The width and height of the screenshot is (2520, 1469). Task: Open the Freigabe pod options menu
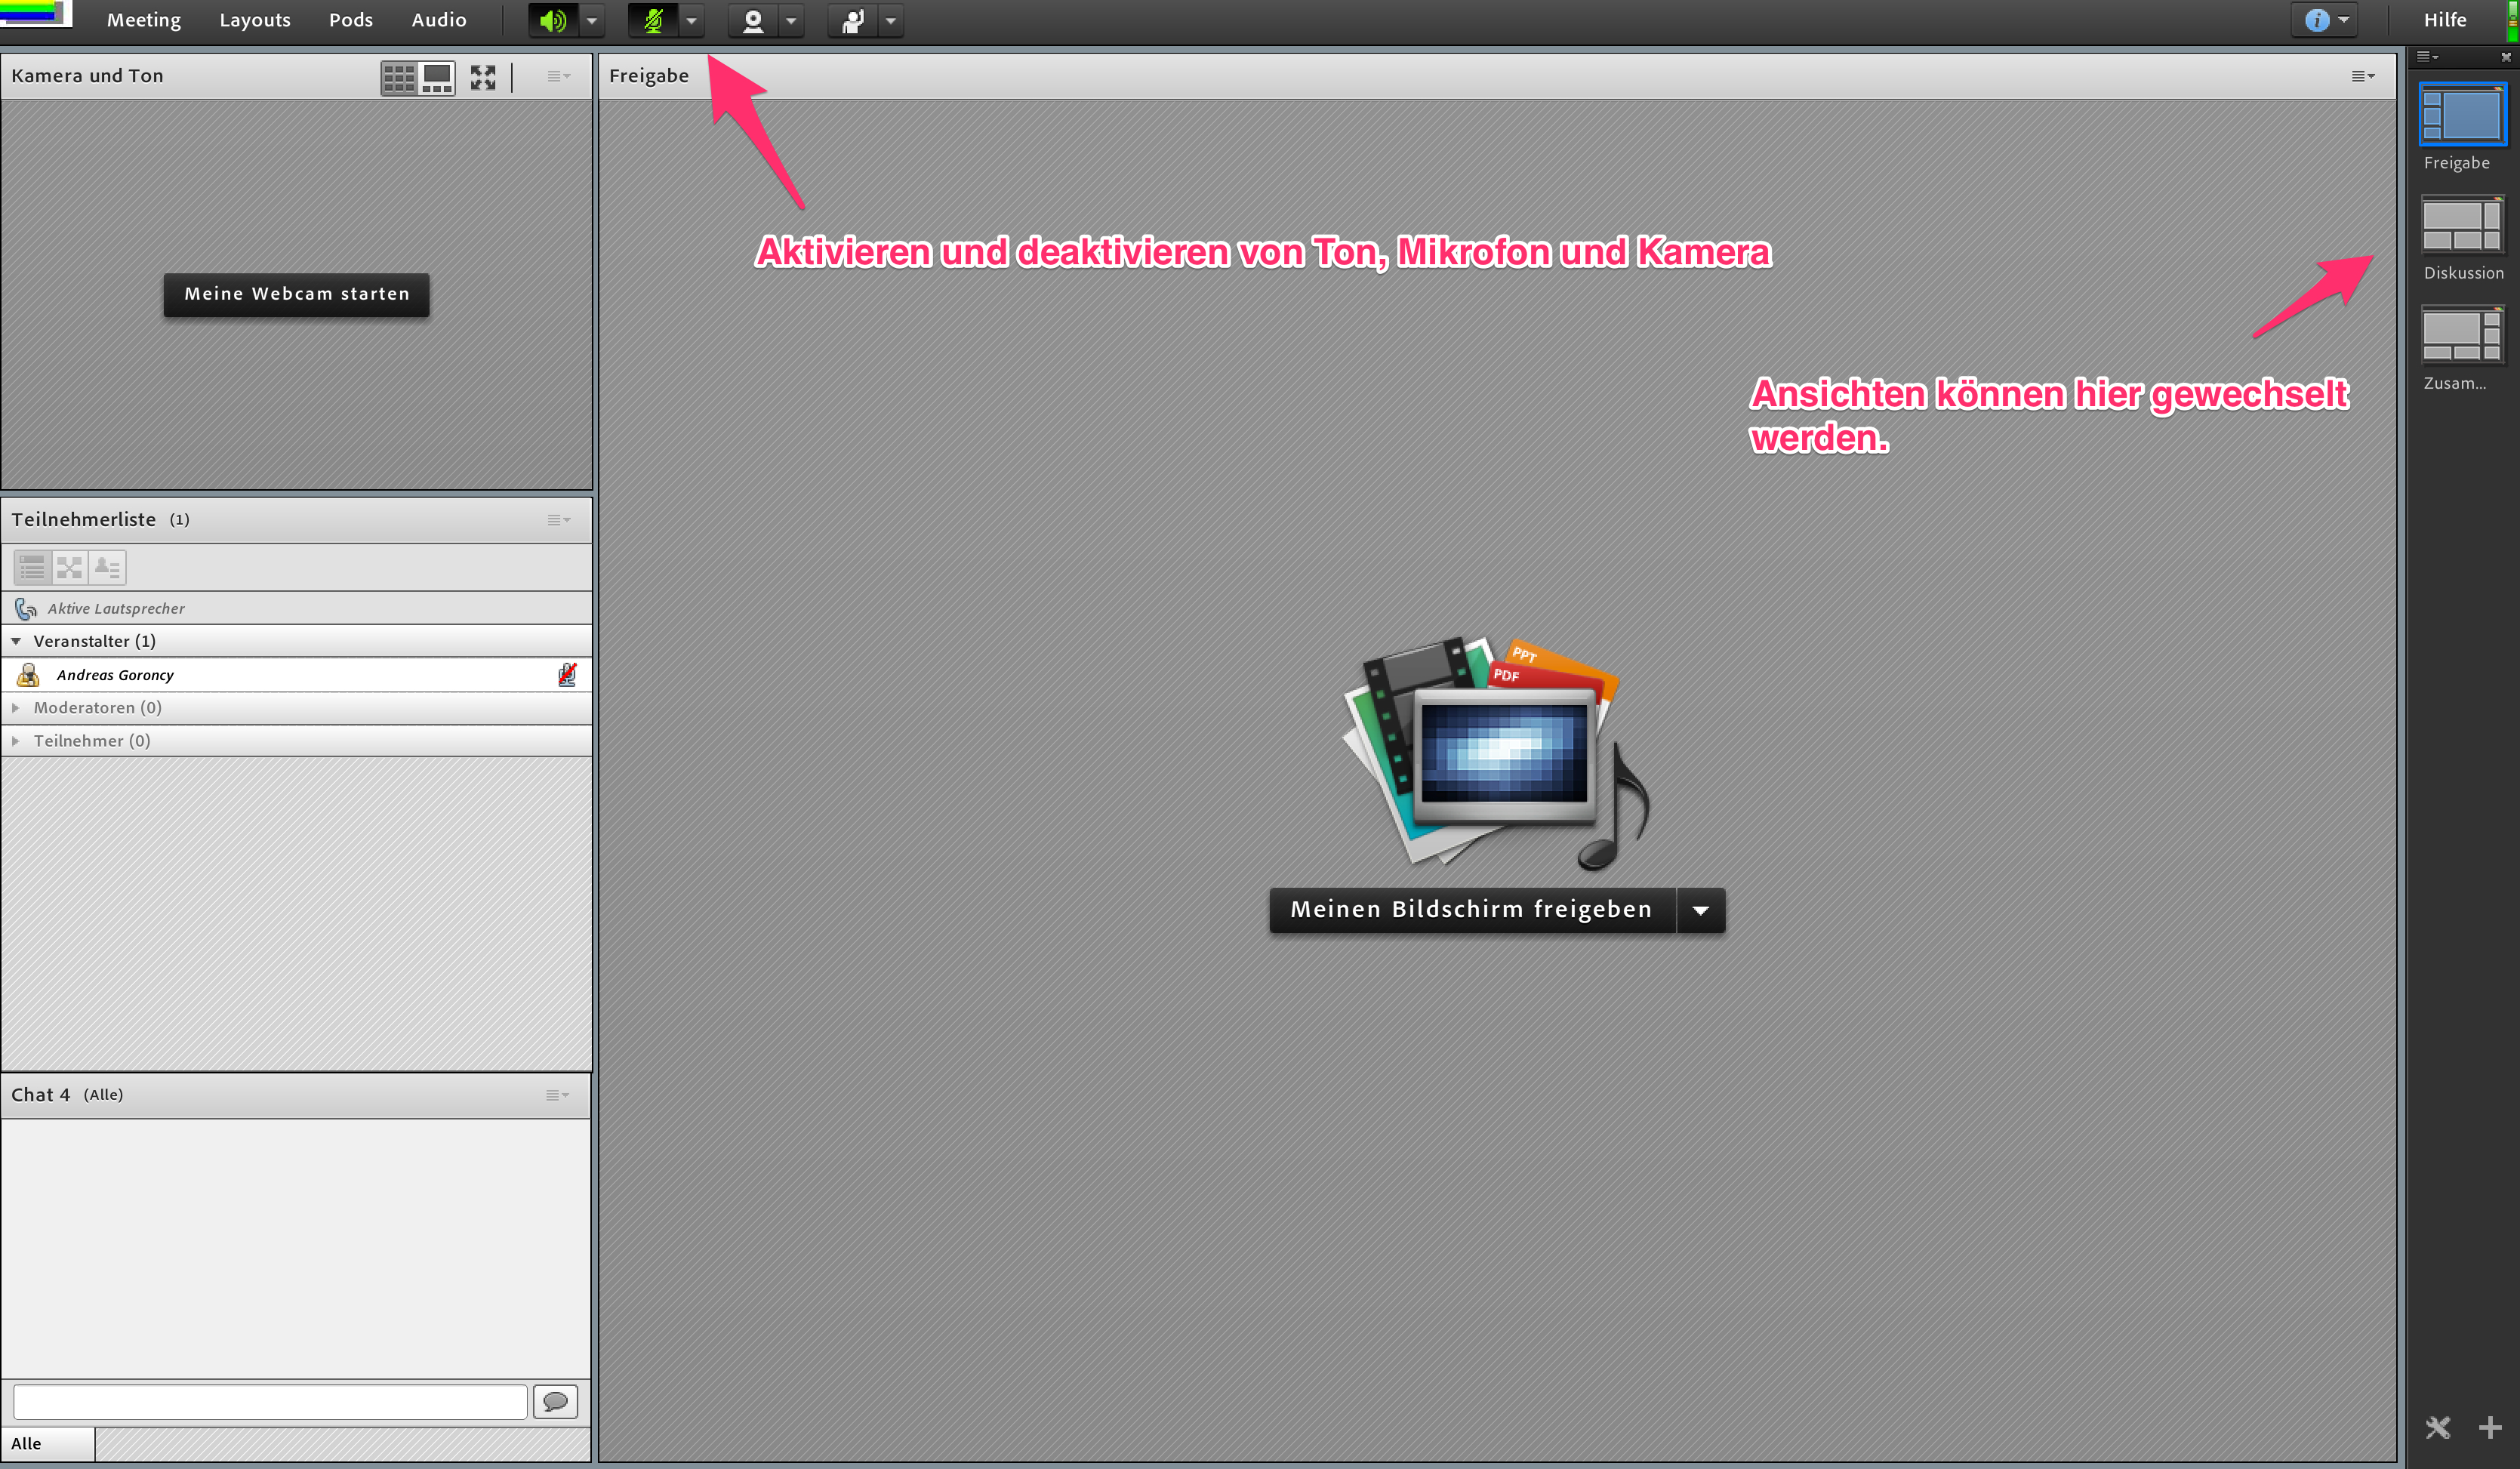tap(2362, 76)
